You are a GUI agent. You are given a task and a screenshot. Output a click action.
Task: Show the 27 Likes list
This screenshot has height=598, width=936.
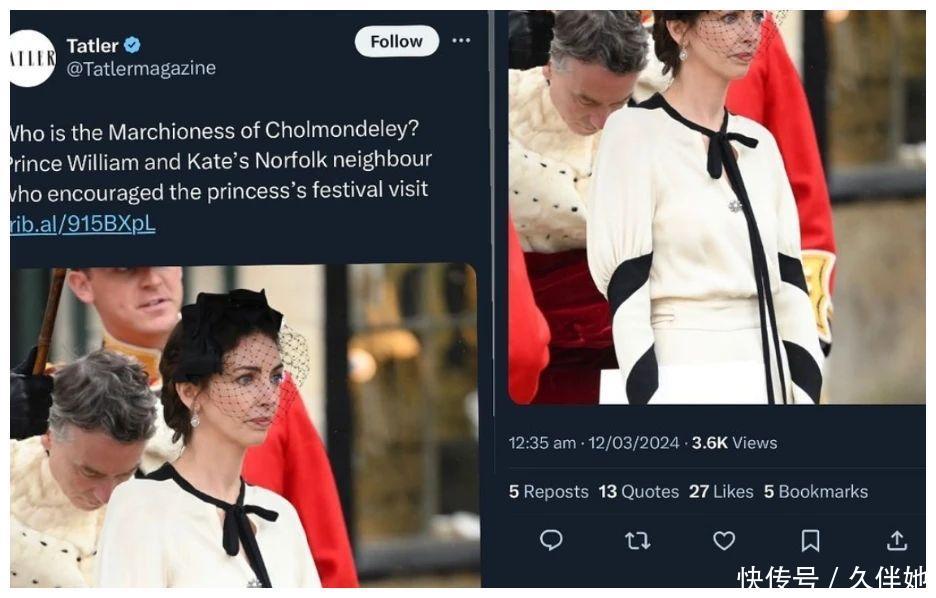[x=722, y=491]
